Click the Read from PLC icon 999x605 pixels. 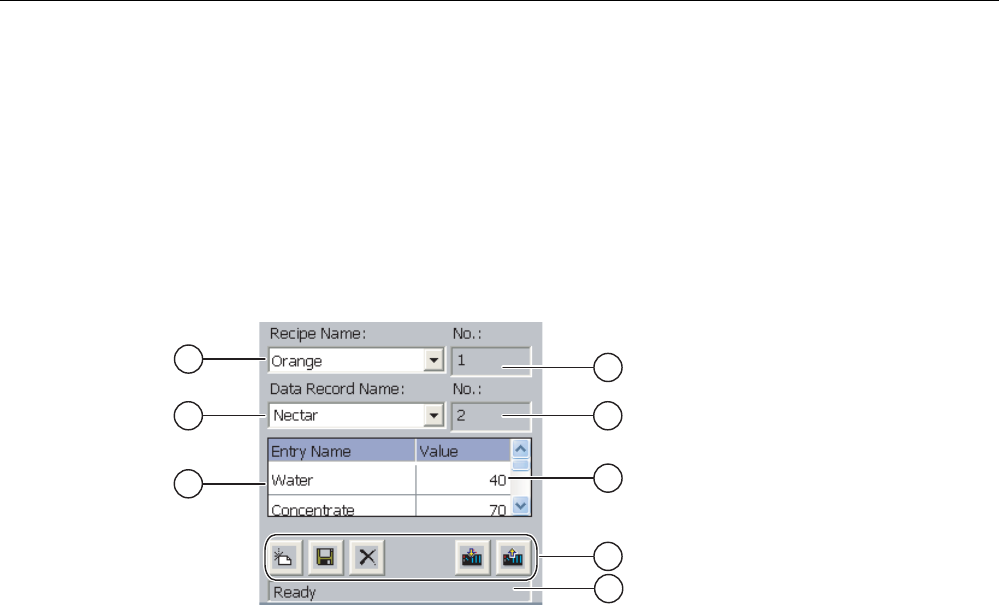513,558
